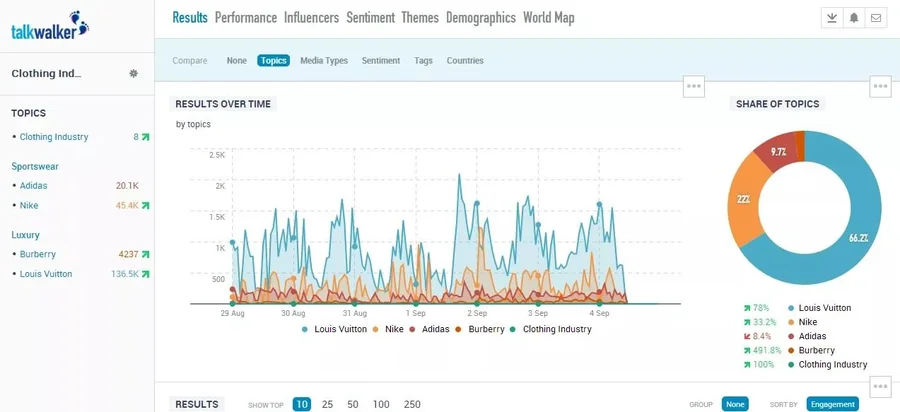900x412 pixels.
Task: Open settings gear beside Clothing Ind... project
Action: click(133, 74)
